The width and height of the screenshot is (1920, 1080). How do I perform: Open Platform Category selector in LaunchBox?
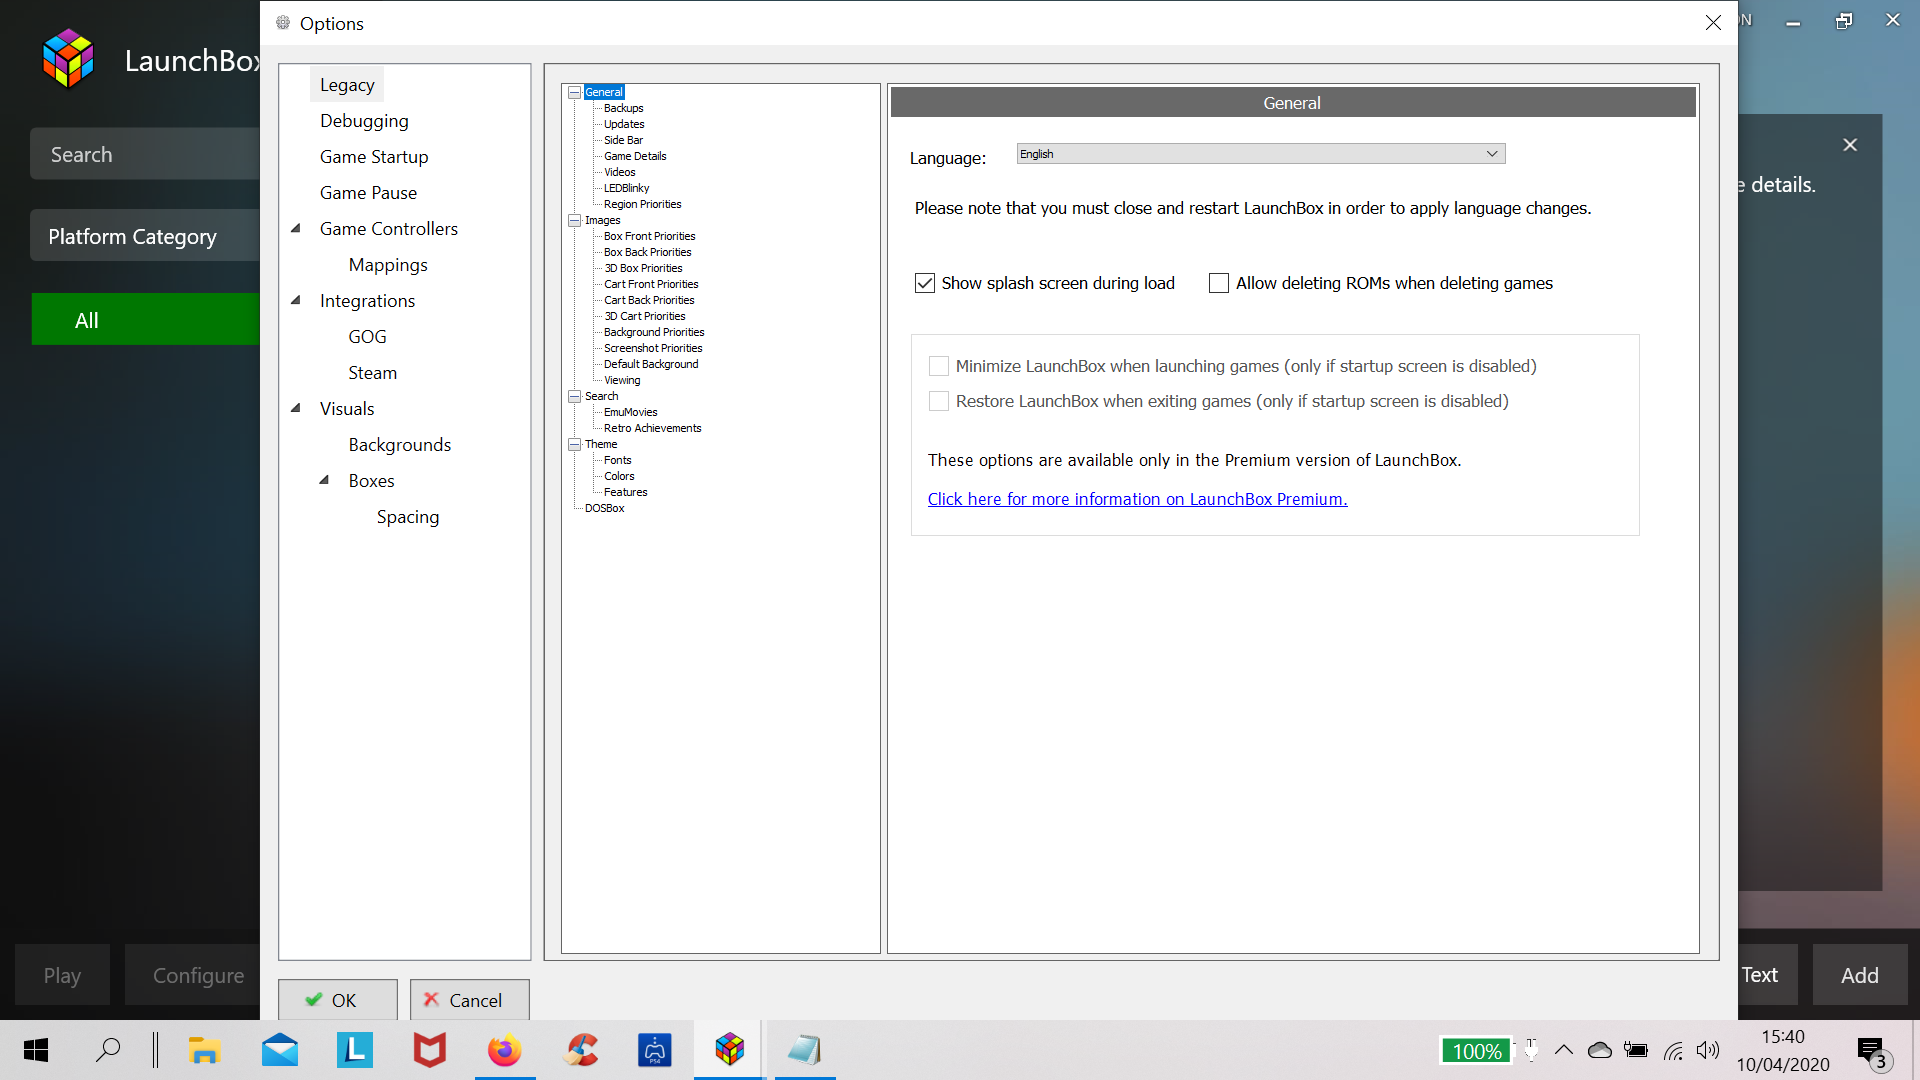[x=145, y=236]
